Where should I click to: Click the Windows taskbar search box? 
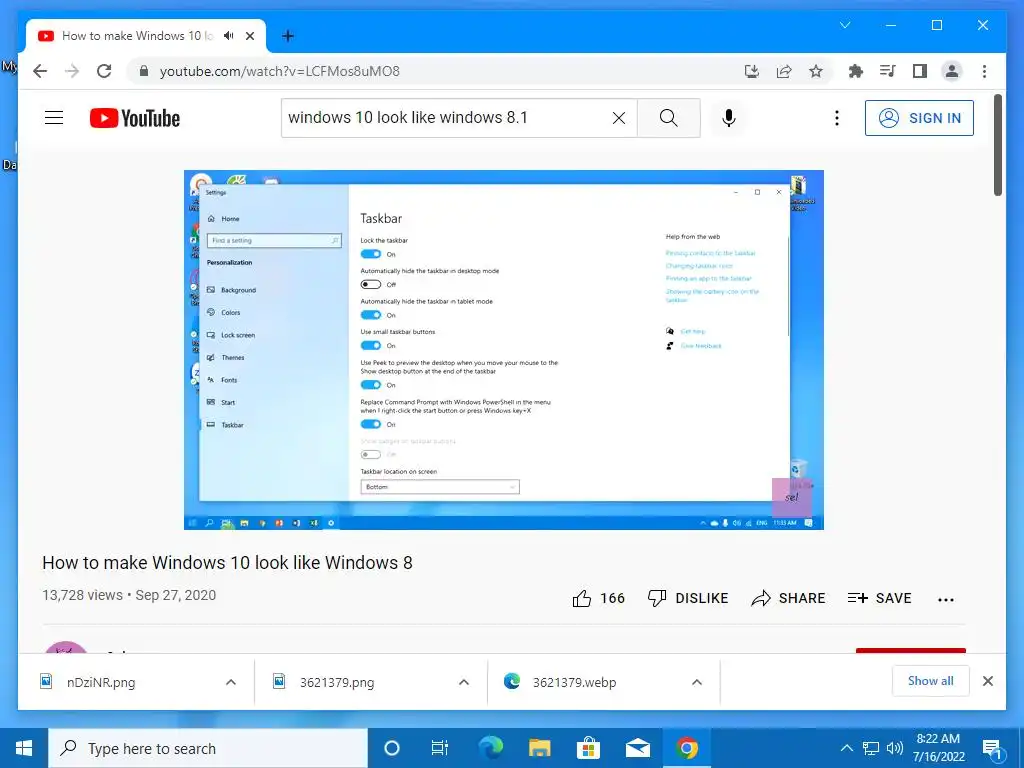point(208,748)
